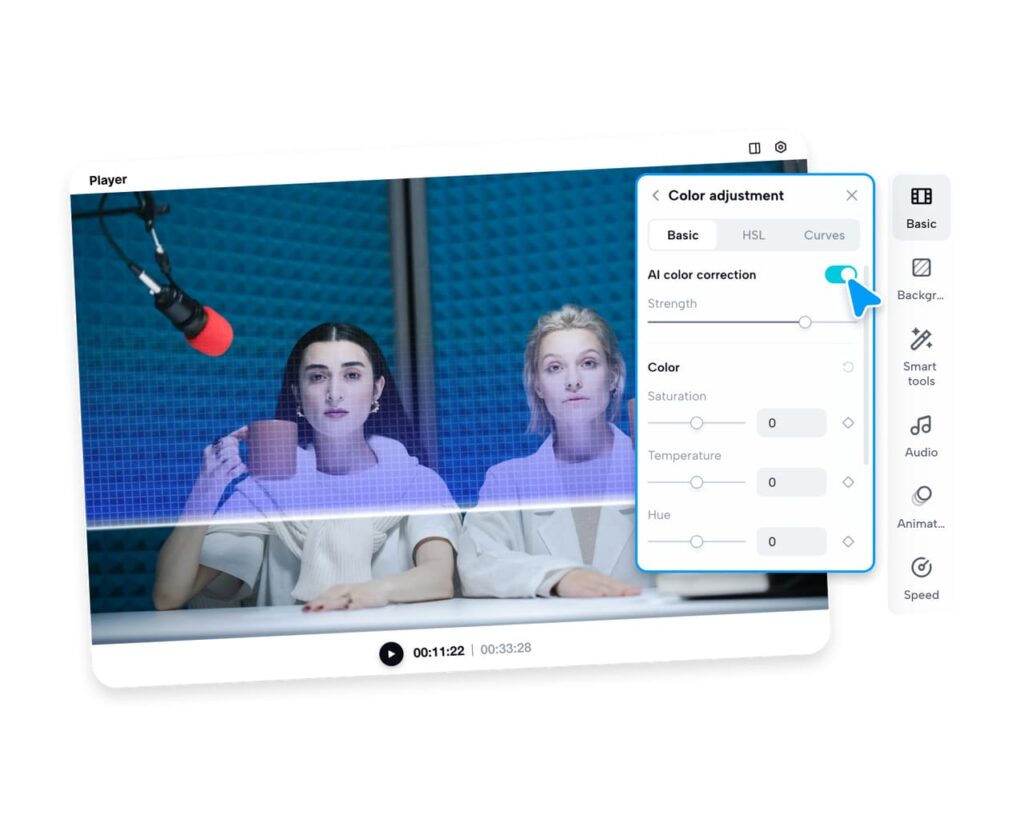Viewport: 1024px width, 819px height.
Task: Switch to the HSL tab
Action: point(753,235)
